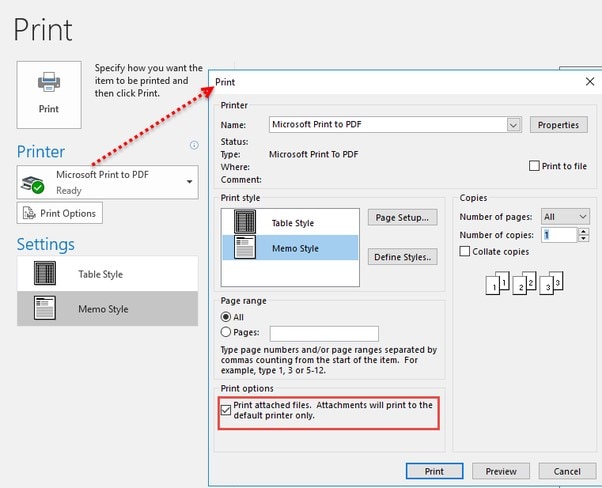Click the Number of copies field
Image resolution: width=602 pixels, height=488 pixels.
pyautogui.click(x=559, y=235)
